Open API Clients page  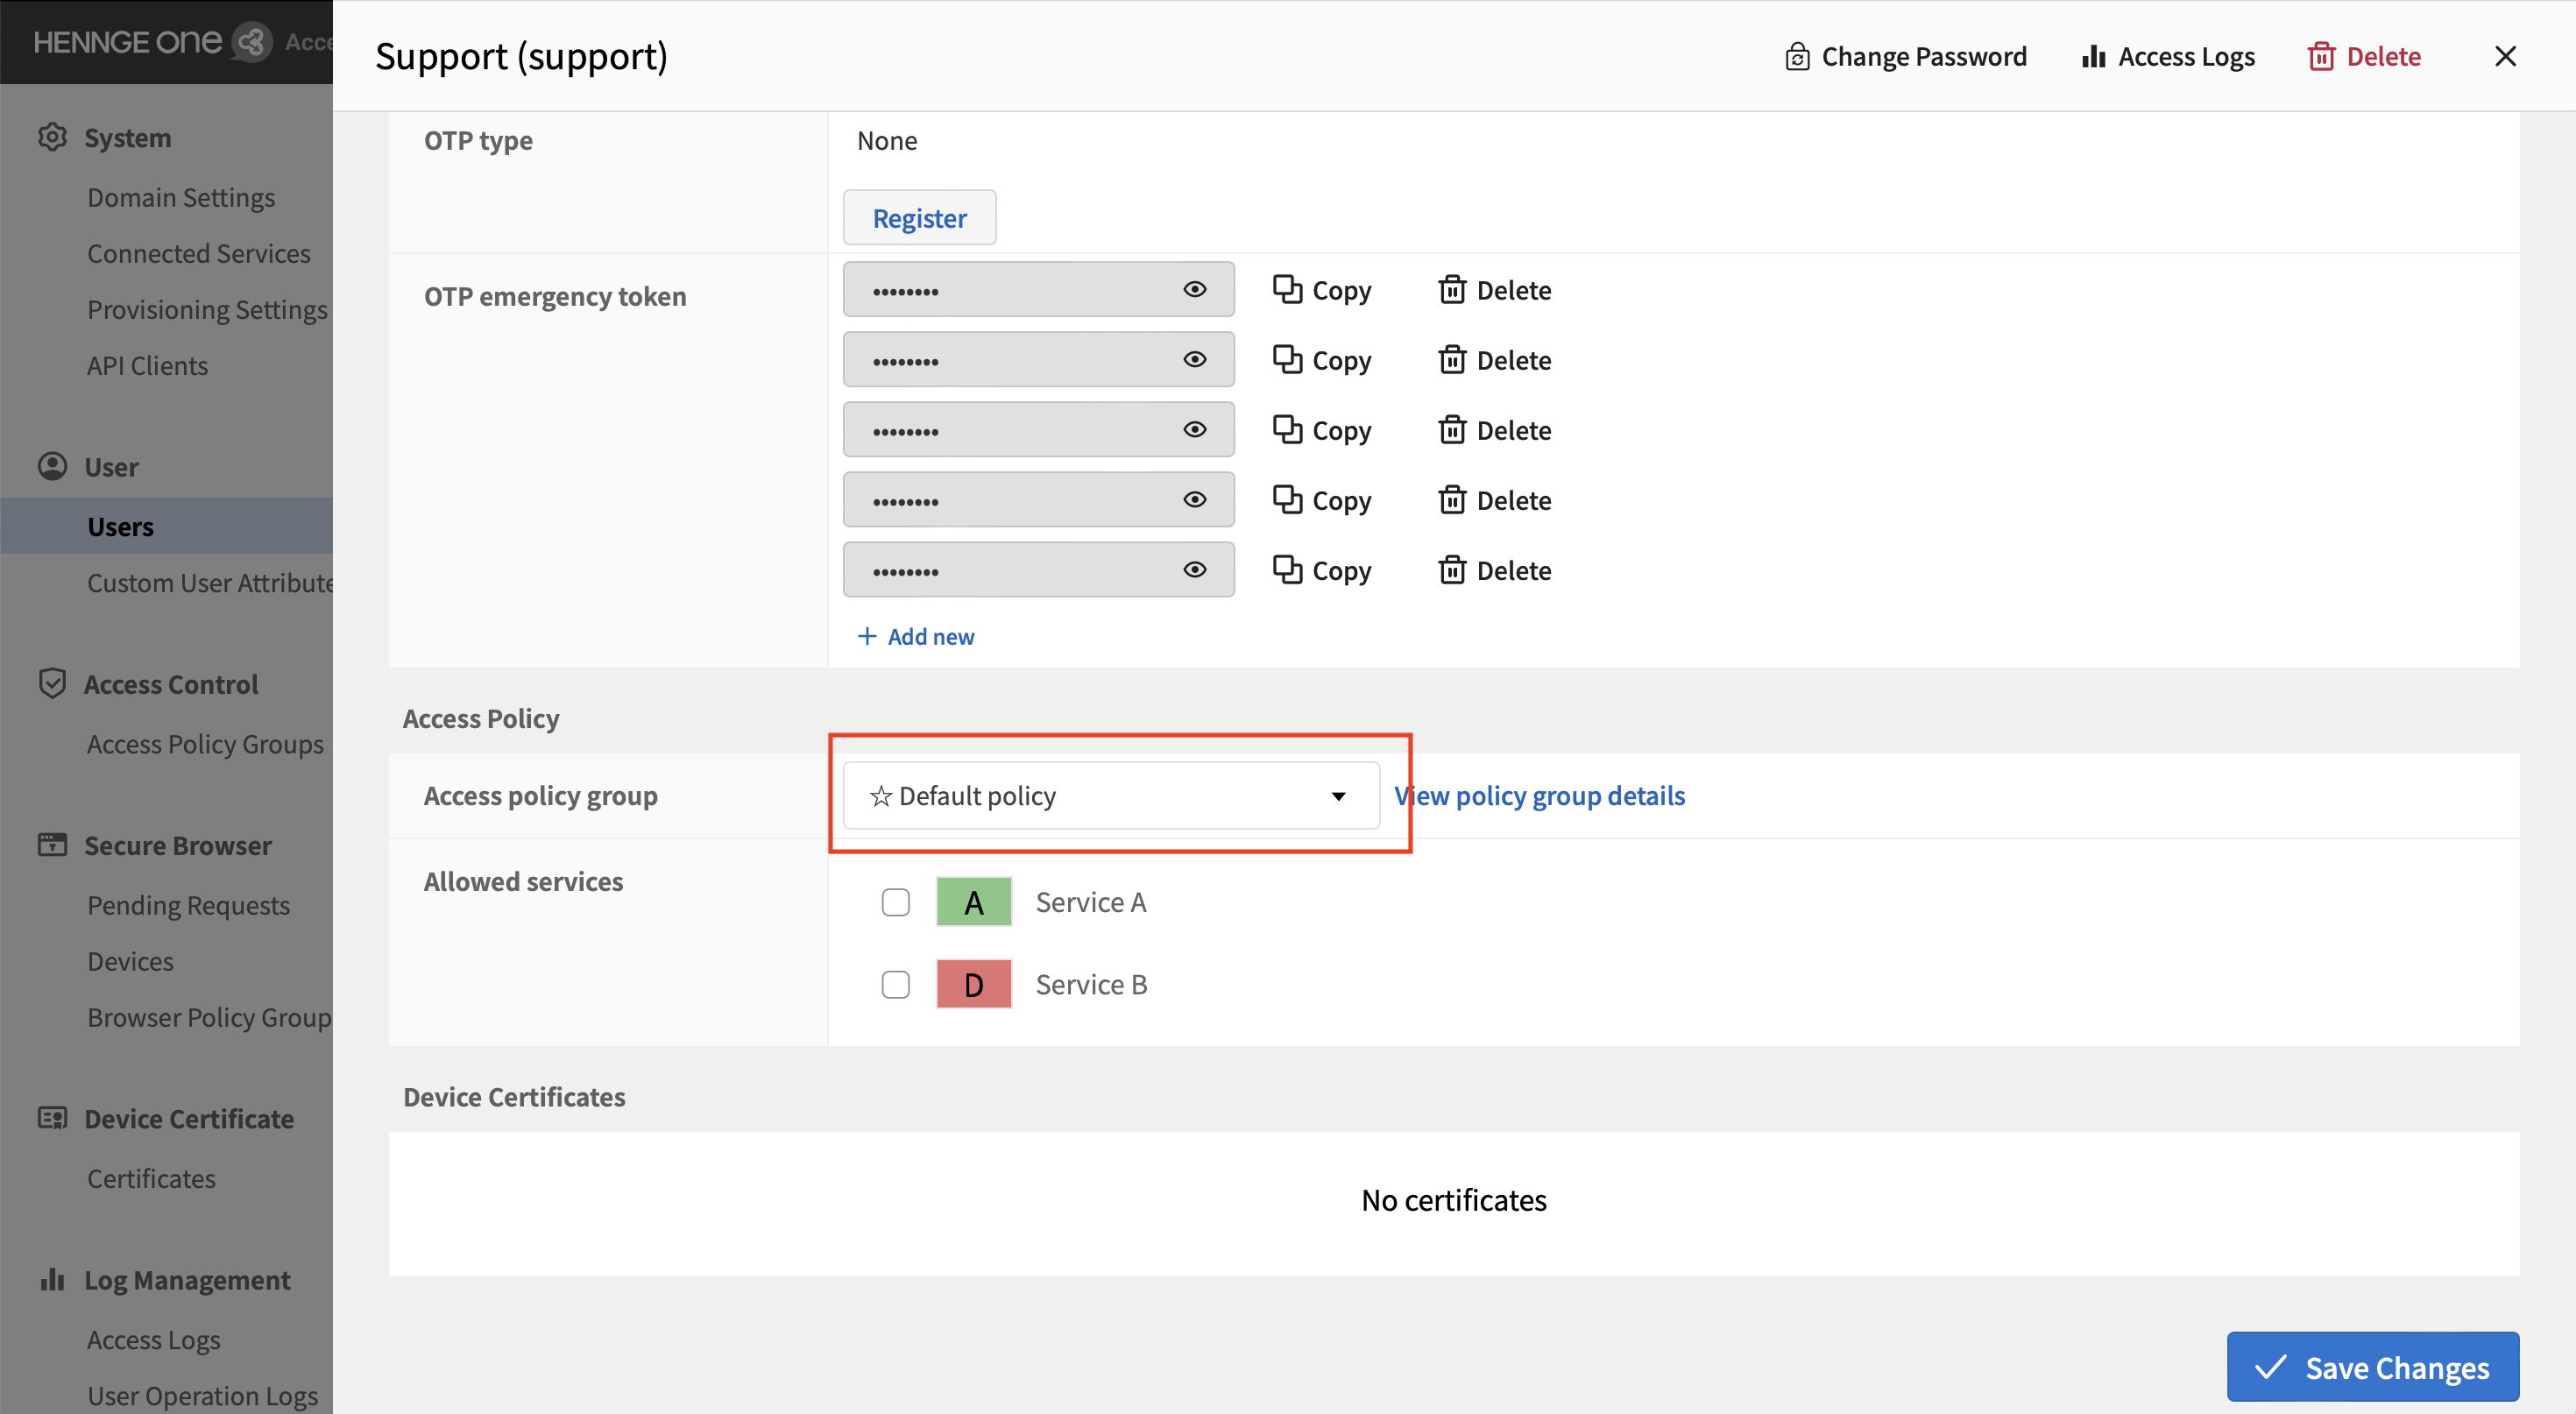pyautogui.click(x=147, y=365)
